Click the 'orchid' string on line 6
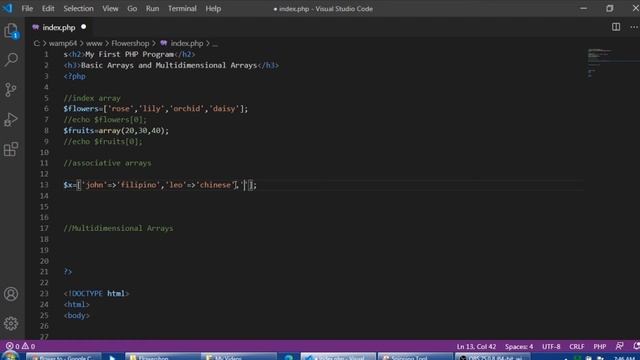 tap(187, 109)
